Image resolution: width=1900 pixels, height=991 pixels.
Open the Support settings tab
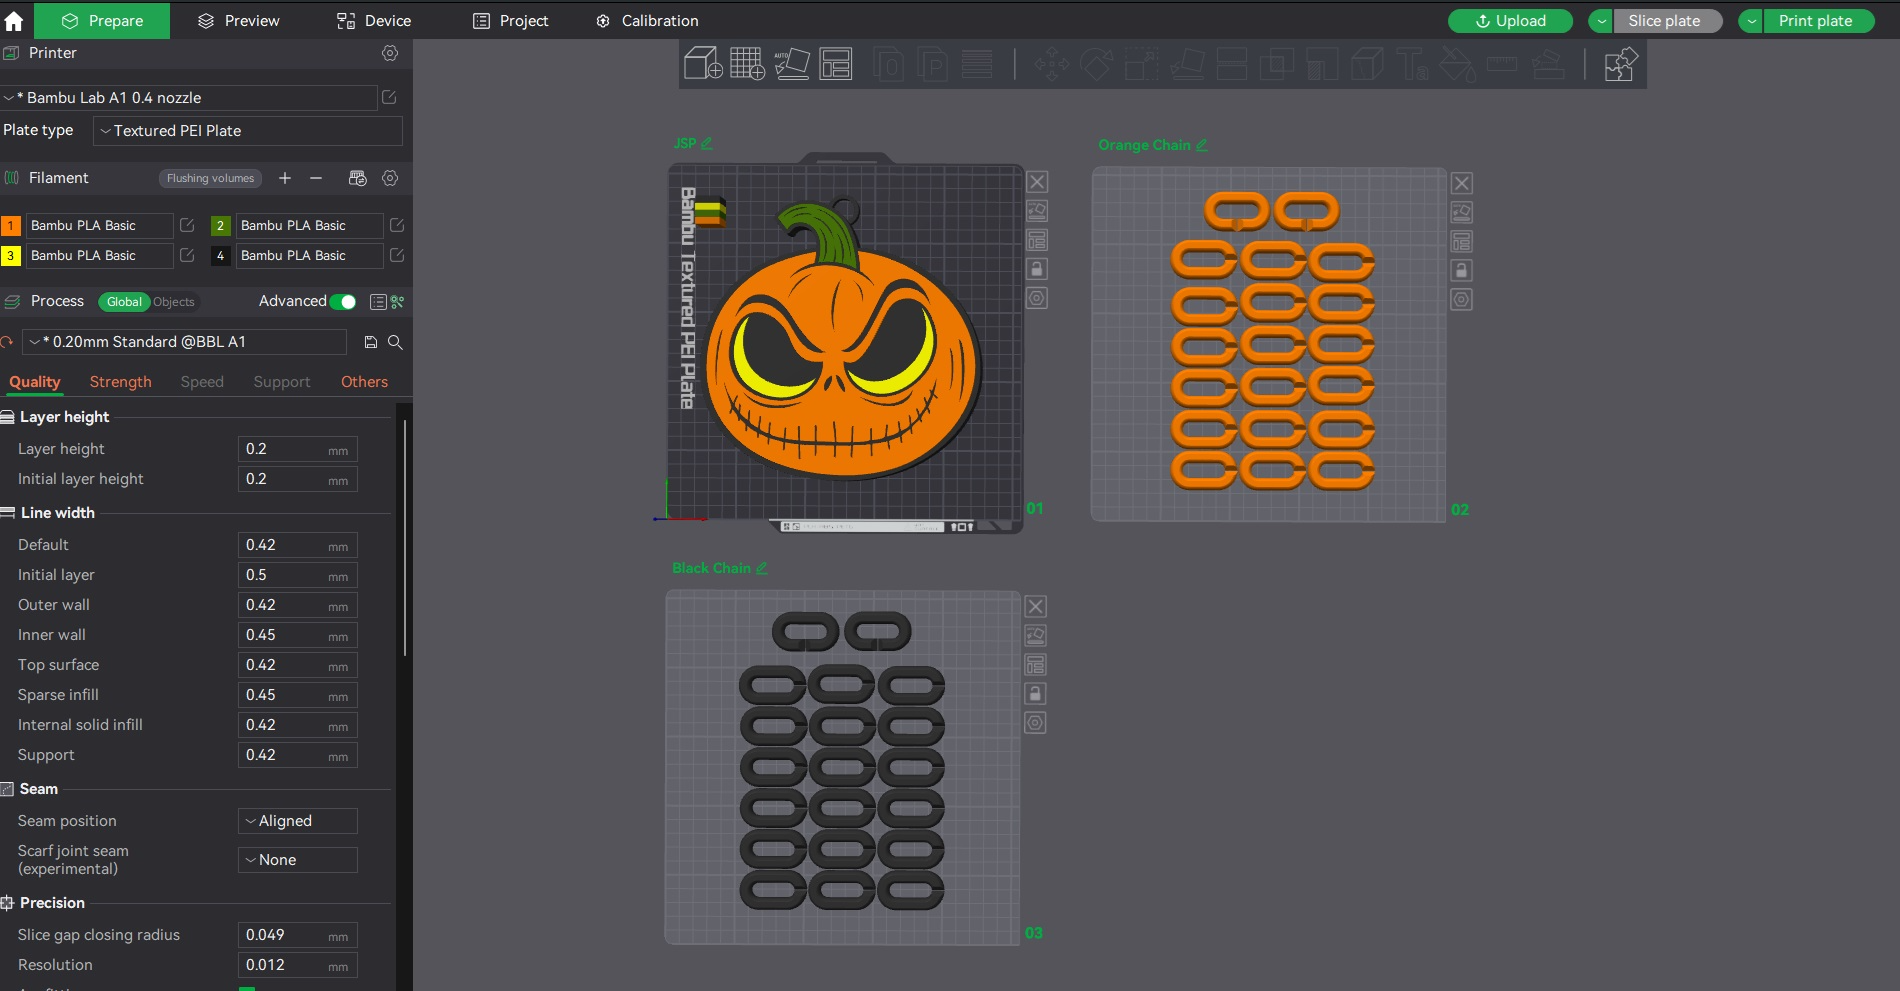(x=282, y=382)
